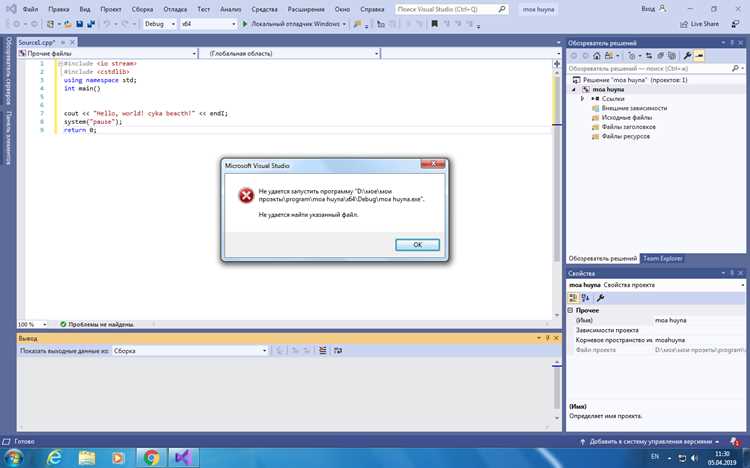Click OK in the error dialog

coord(417,245)
